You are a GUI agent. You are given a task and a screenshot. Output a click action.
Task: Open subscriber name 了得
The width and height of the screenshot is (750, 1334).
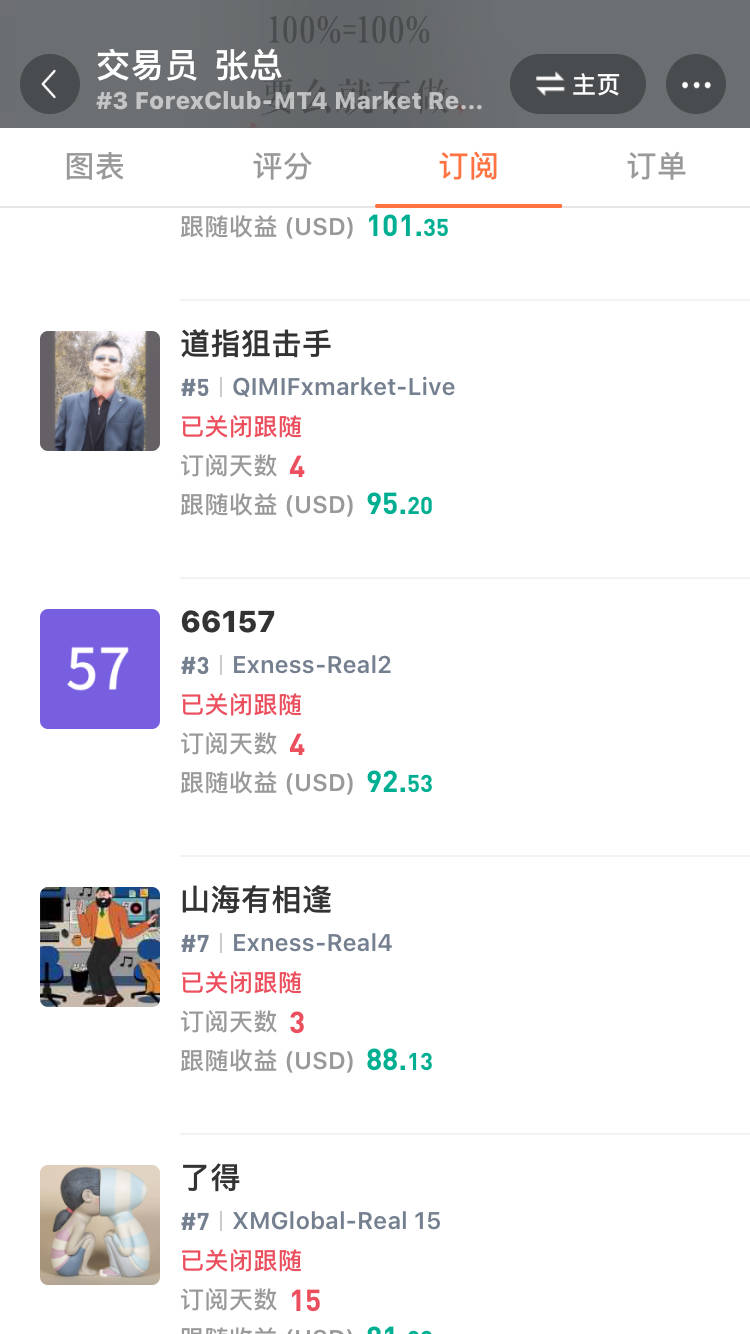[211, 1178]
